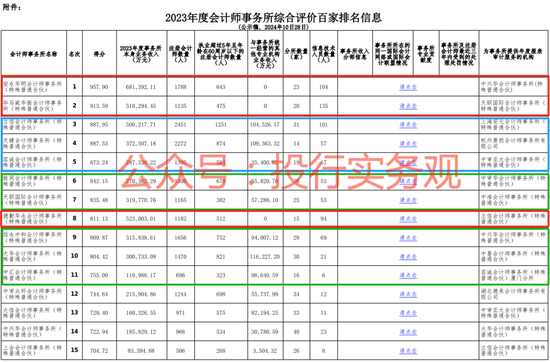Select score value 835.48
This screenshot has width=550, height=362.
pyautogui.click(x=99, y=200)
